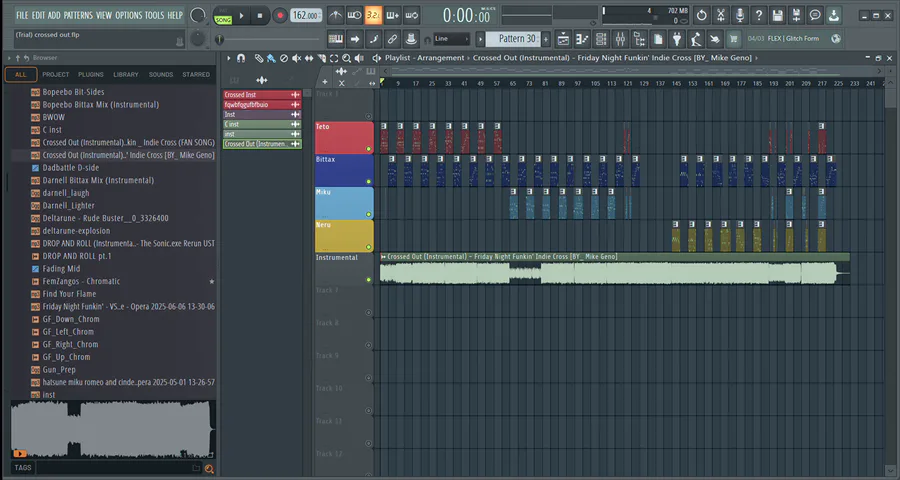Select the pencil draw tool in playlist

click(x=259, y=58)
